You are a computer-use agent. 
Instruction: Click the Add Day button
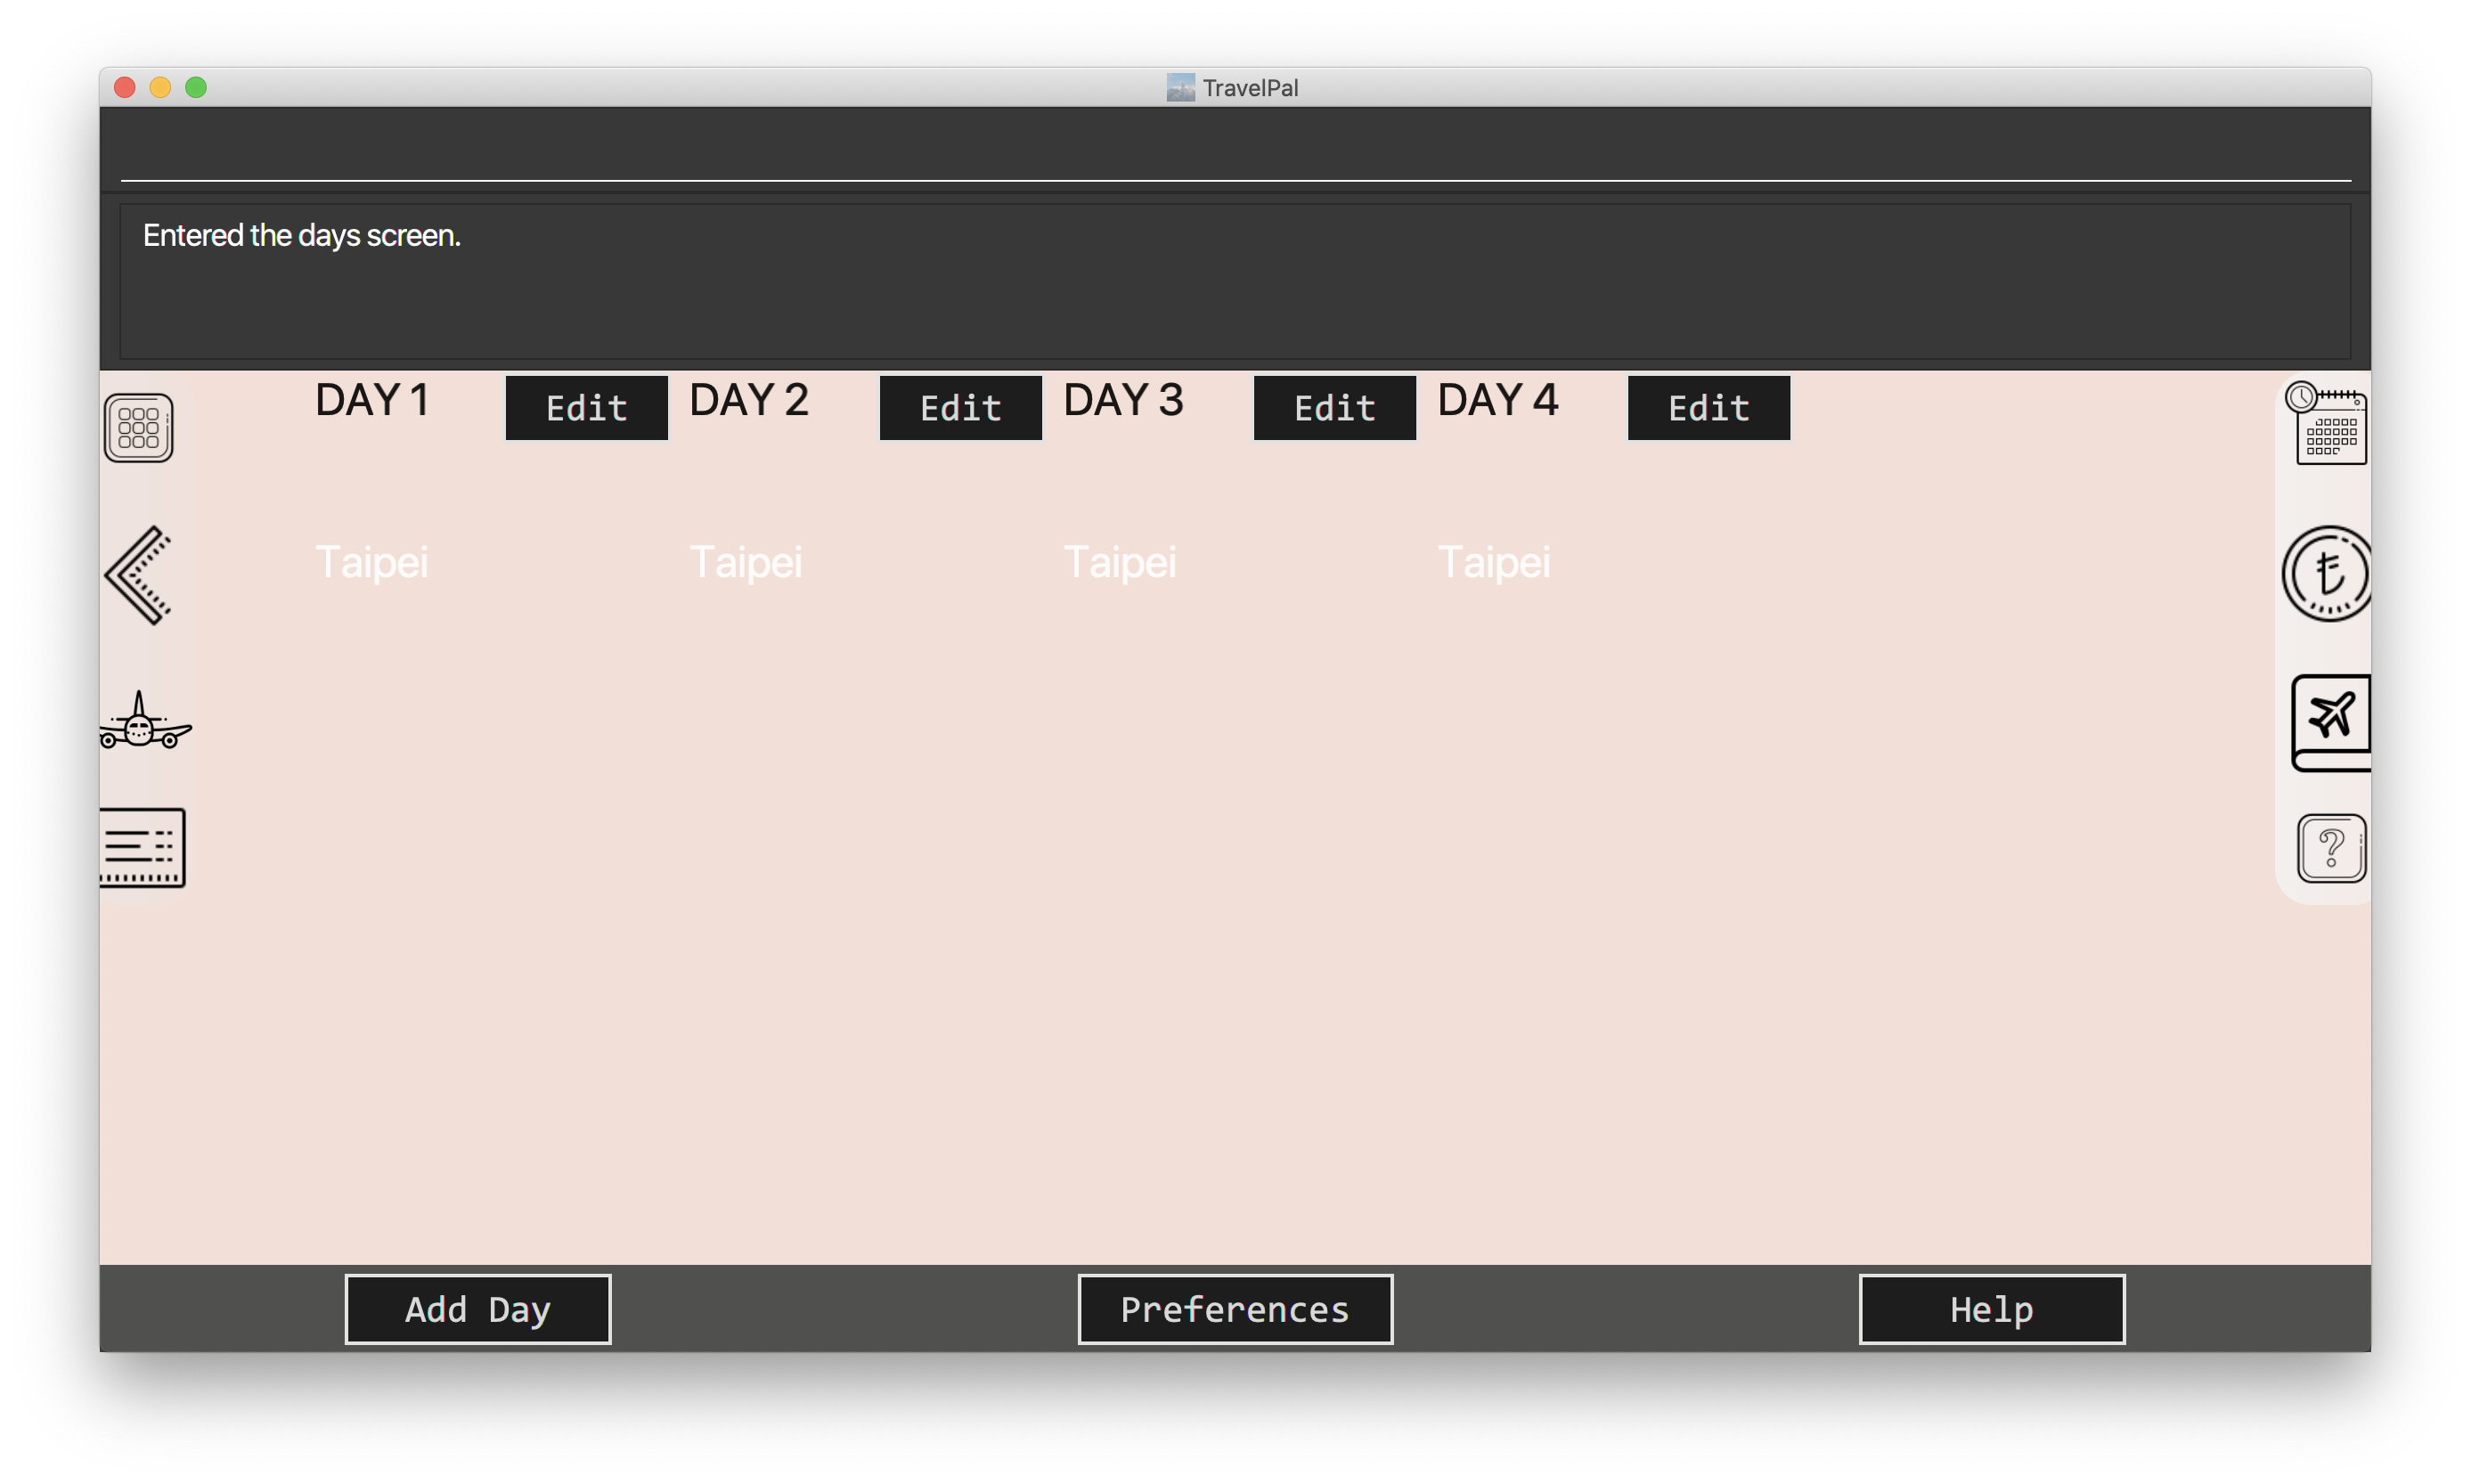(x=477, y=1309)
